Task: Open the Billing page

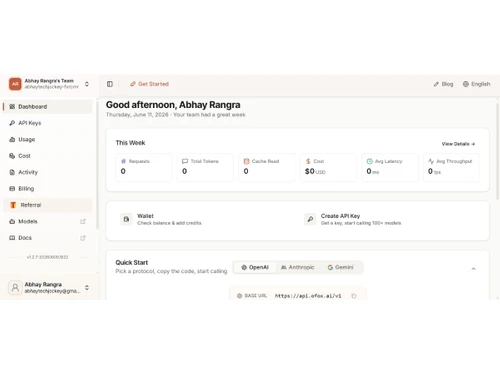Action: coord(47,188)
